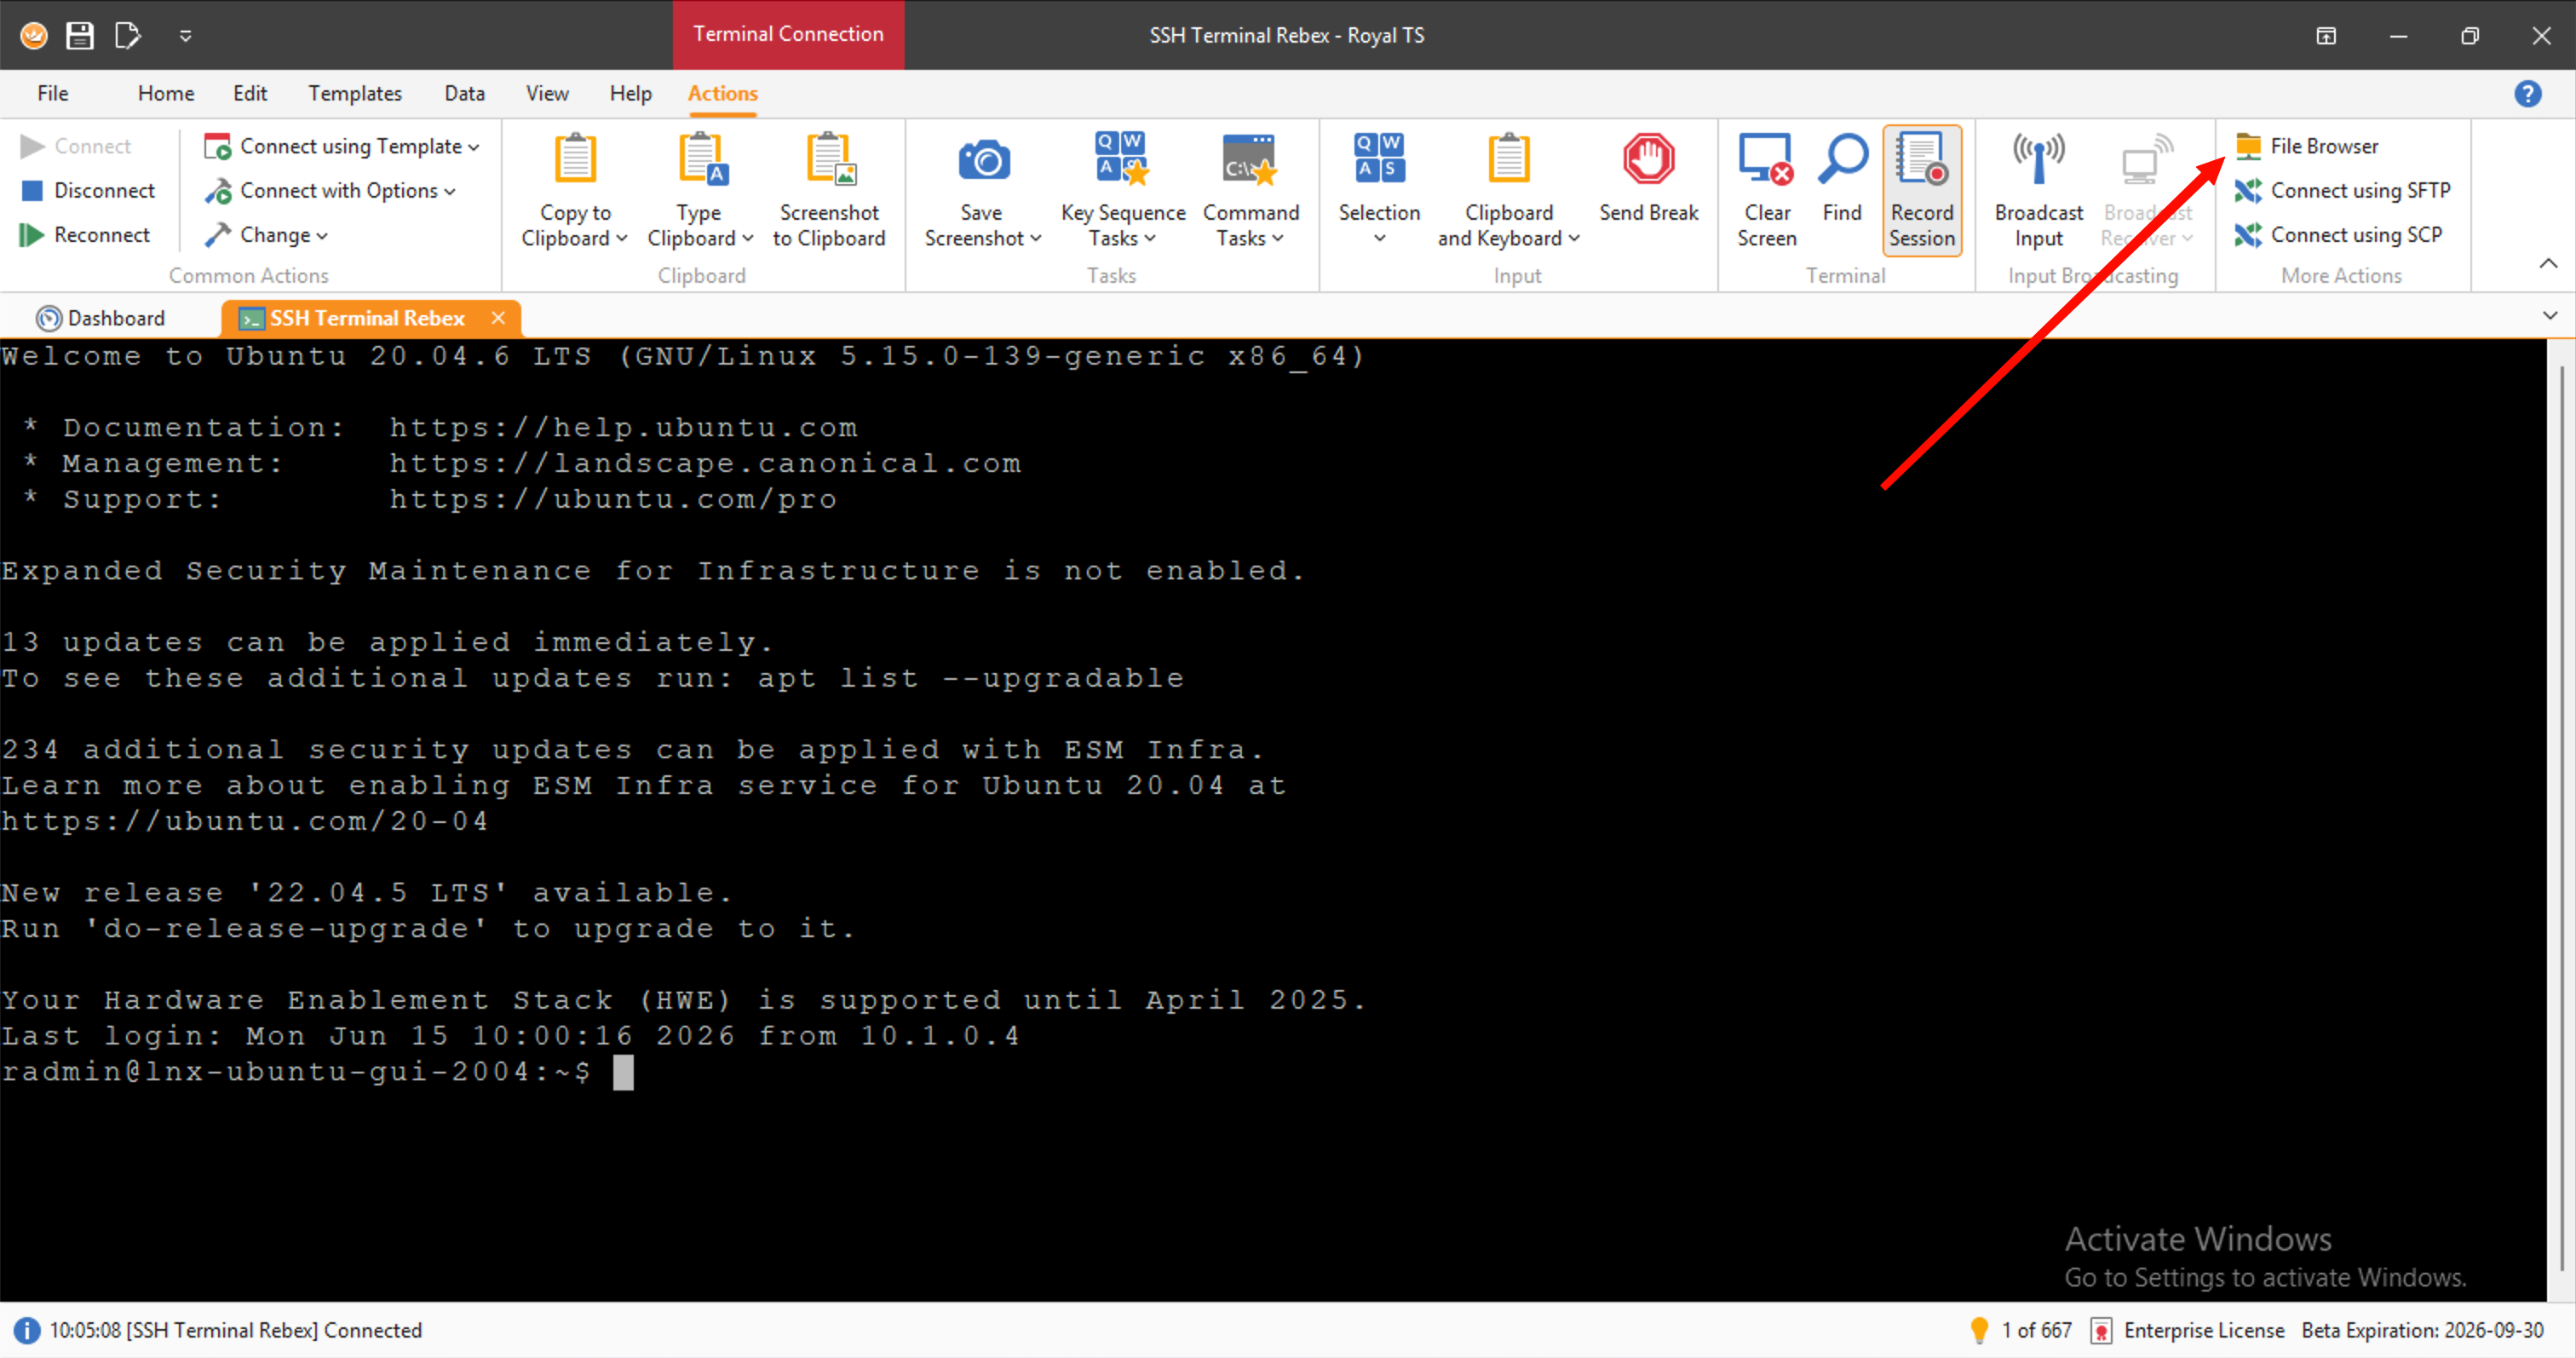The height and width of the screenshot is (1358, 2576).
Task: Open Copy to Clipboard dropdown
Action: coord(575,190)
